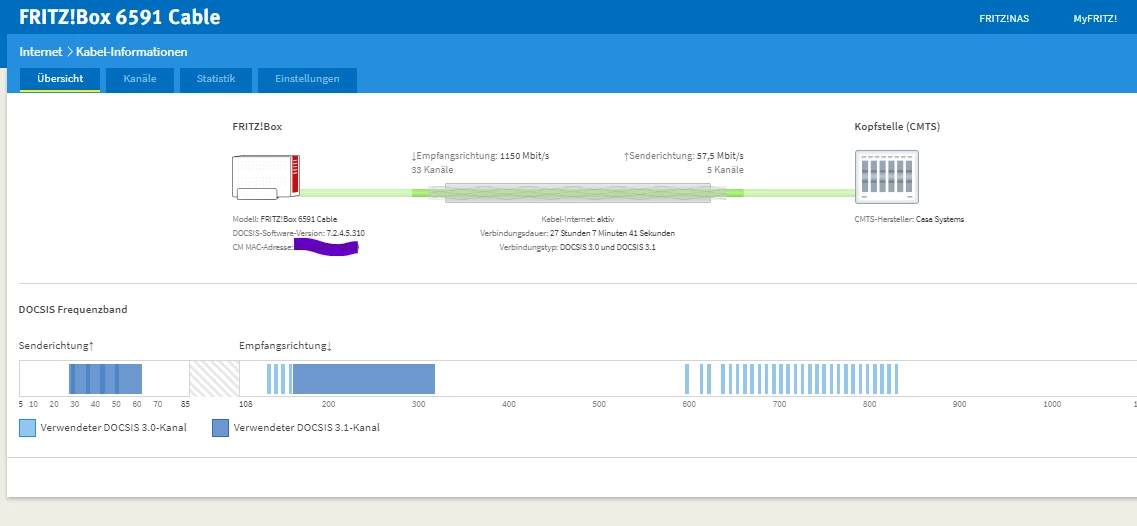Click the hatched guard band area
Viewport: 1137px width, 526px height.
pos(214,379)
